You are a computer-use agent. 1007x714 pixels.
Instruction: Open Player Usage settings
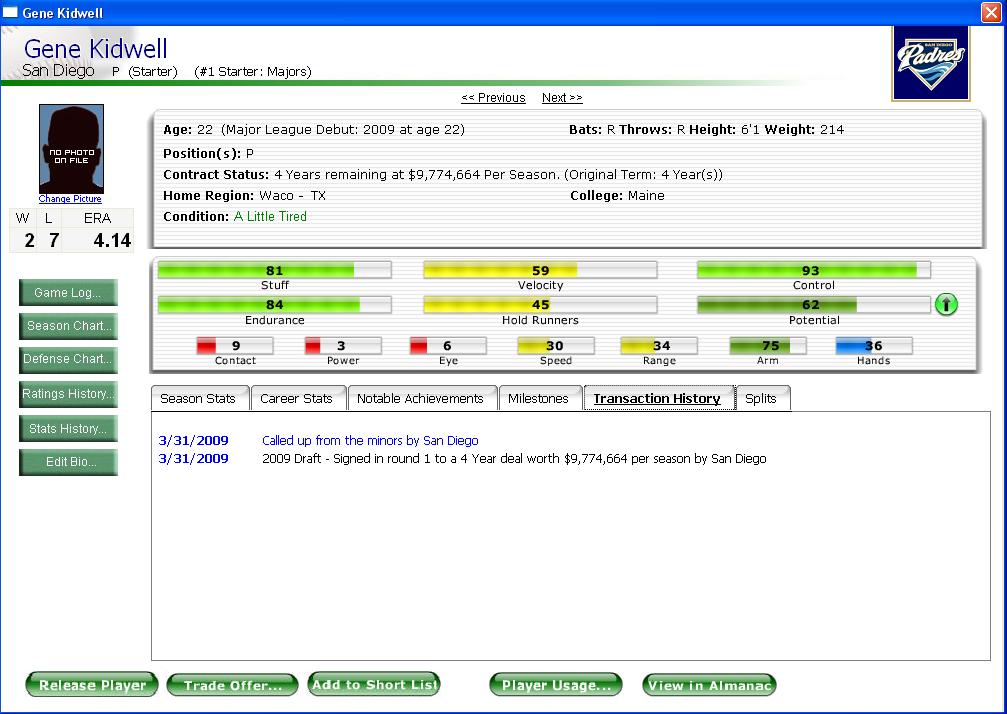tap(556, 684)
